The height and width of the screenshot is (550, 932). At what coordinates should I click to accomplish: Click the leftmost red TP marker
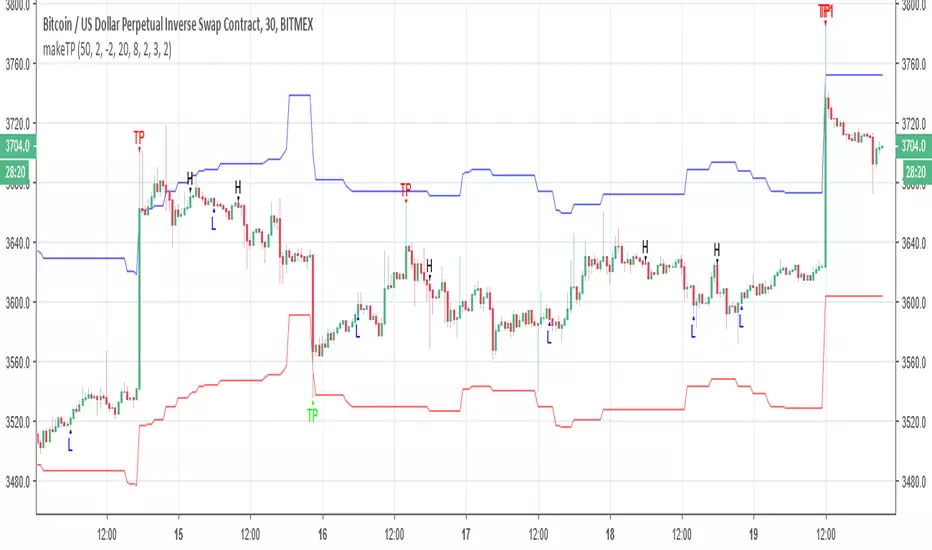[x=139, y=136]
